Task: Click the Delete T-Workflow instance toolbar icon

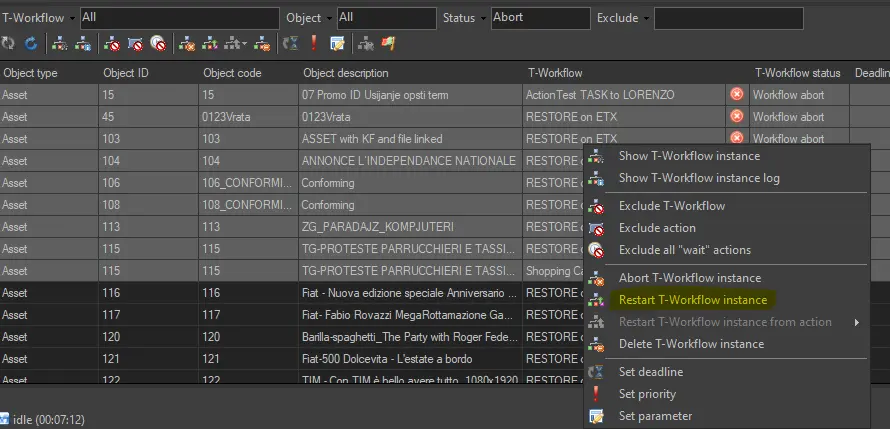Action: [261, 43]
